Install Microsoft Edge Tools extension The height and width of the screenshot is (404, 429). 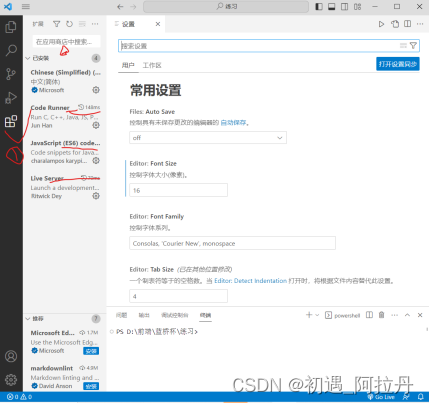pos(91,351)
